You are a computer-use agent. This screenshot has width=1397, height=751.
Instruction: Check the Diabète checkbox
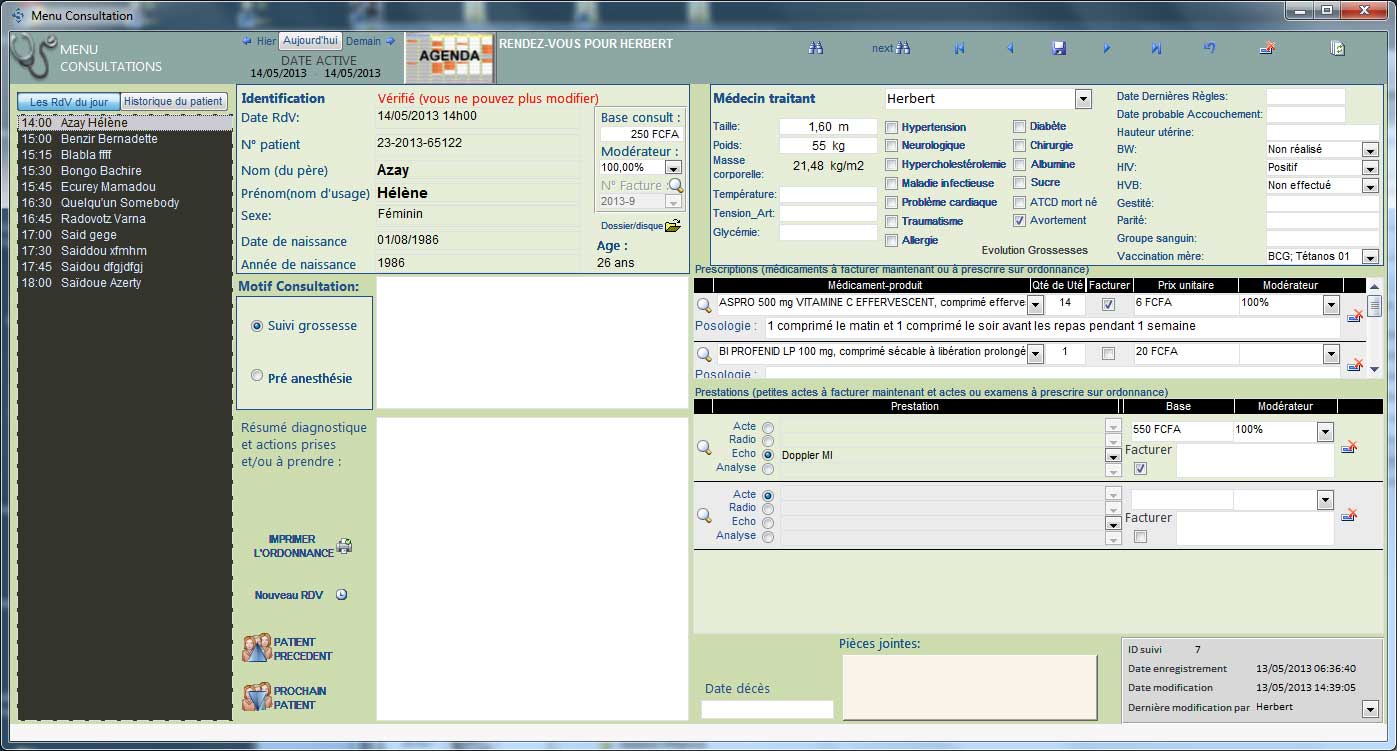click(x=1019, y=127)
